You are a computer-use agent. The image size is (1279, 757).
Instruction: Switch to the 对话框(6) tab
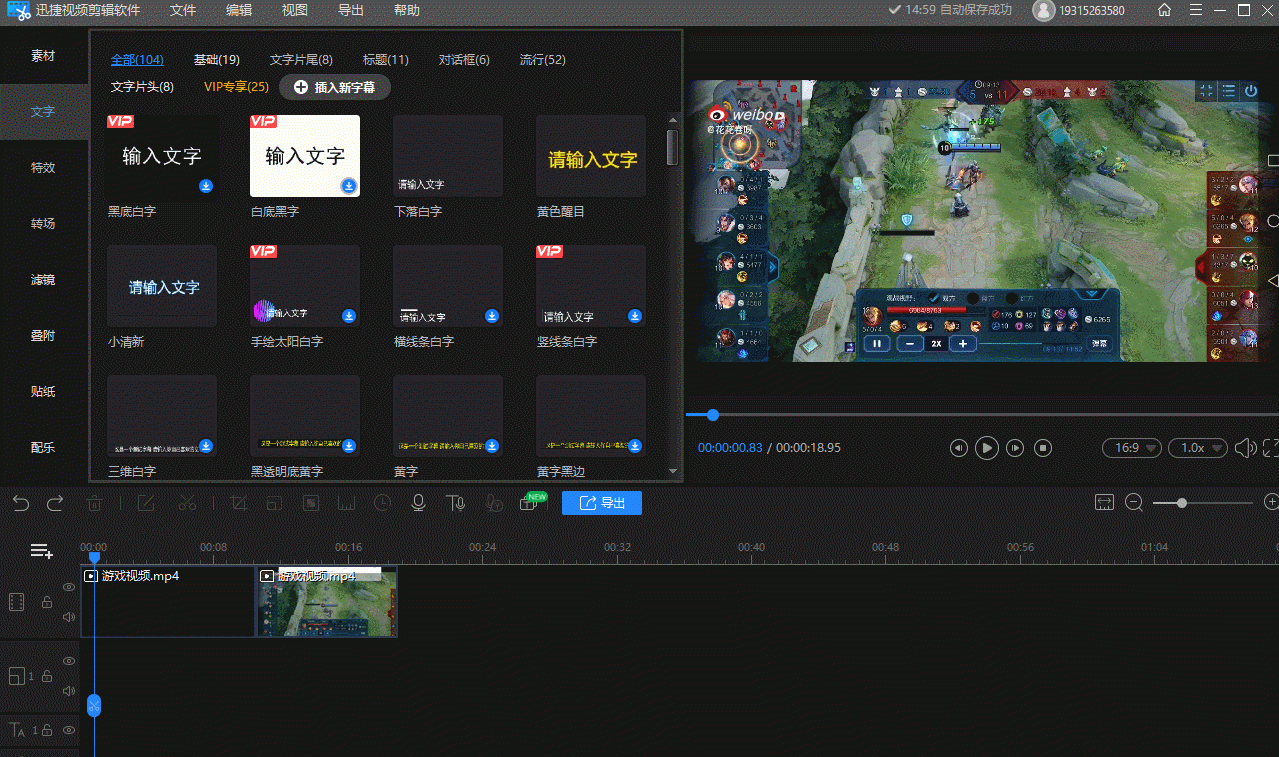[x=464, y=59]
